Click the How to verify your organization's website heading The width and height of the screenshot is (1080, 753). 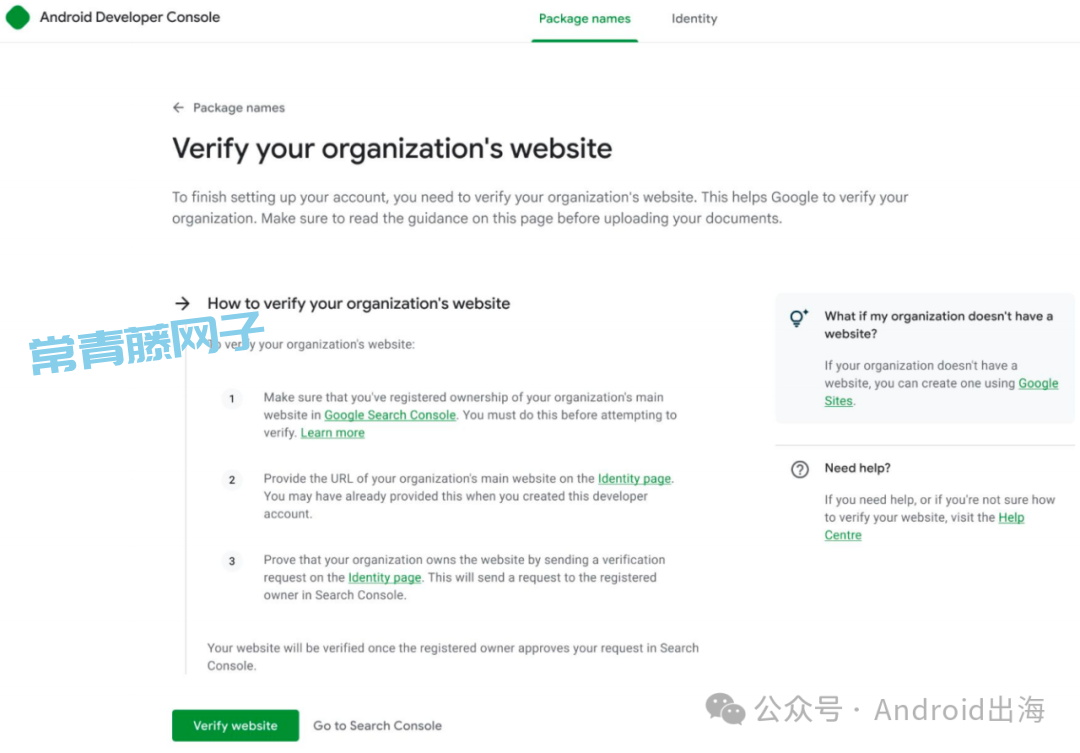pos(359,304)
